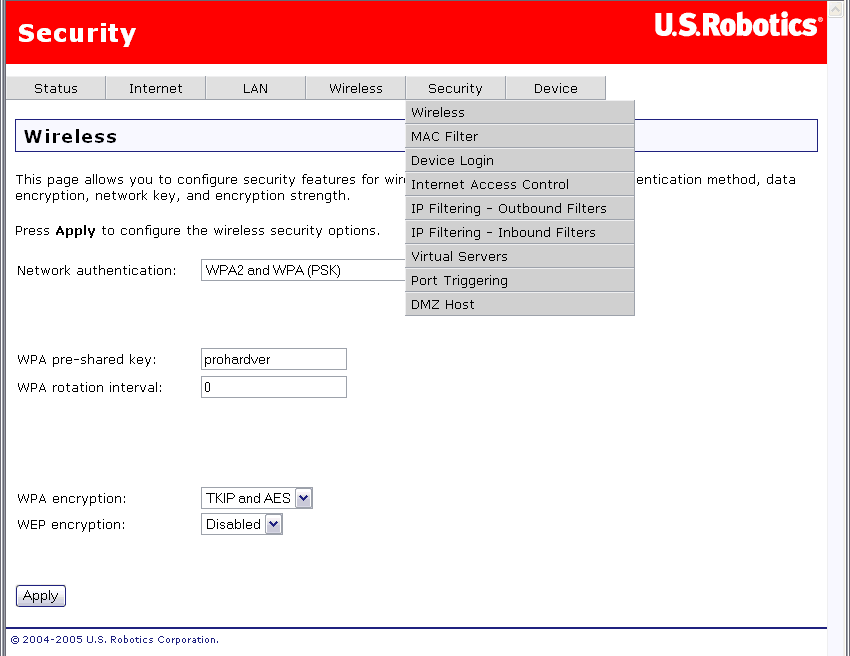Screen dimensions: 850x656
Task: Choose Port Triggering menu entry
Action: (520, 280)
